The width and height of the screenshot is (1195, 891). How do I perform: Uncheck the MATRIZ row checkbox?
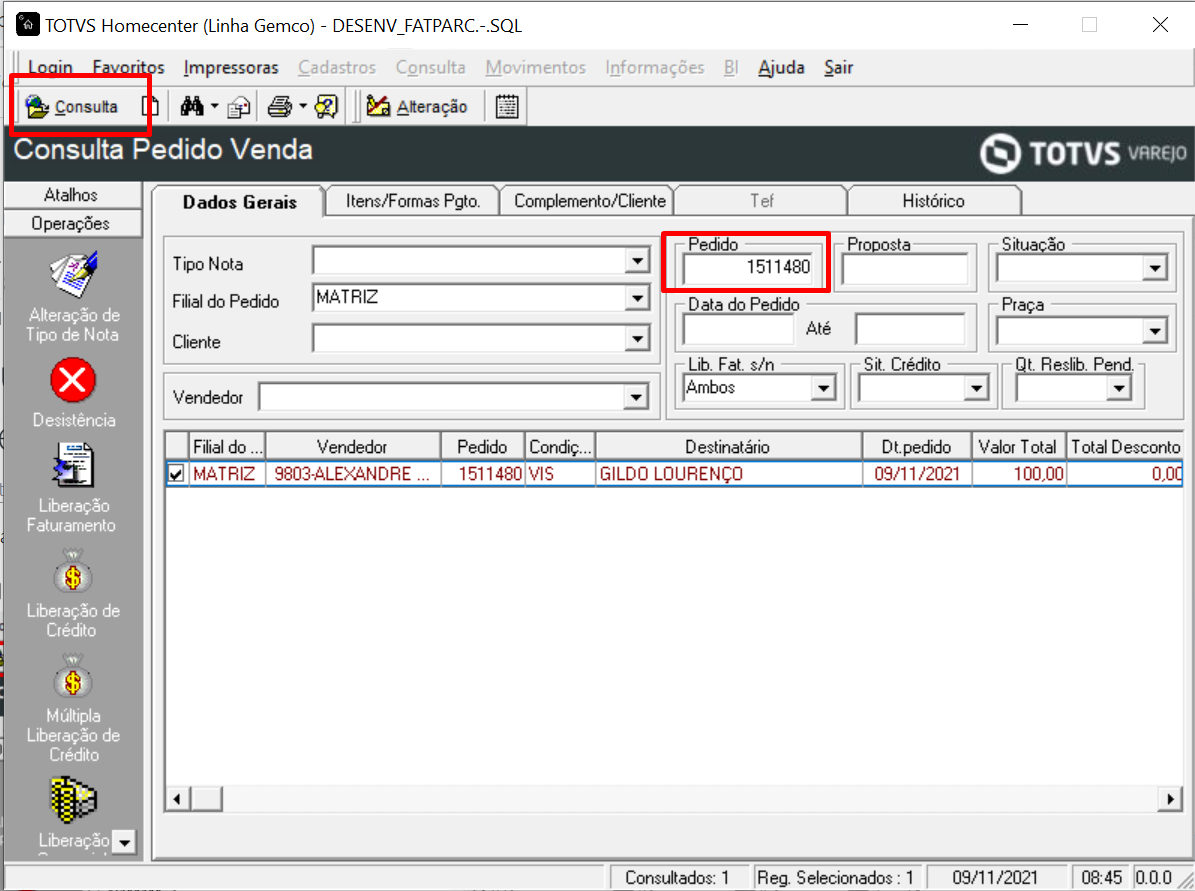(x=176, y=474)
